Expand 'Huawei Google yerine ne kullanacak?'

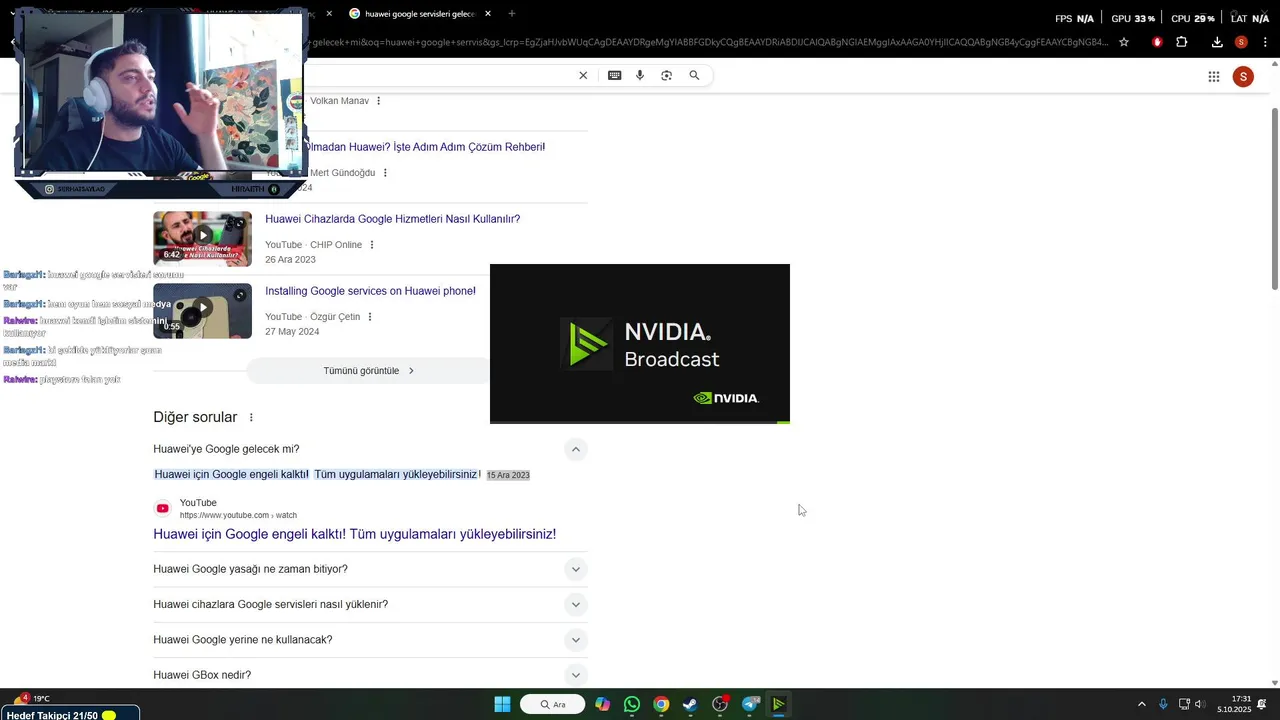575,640
